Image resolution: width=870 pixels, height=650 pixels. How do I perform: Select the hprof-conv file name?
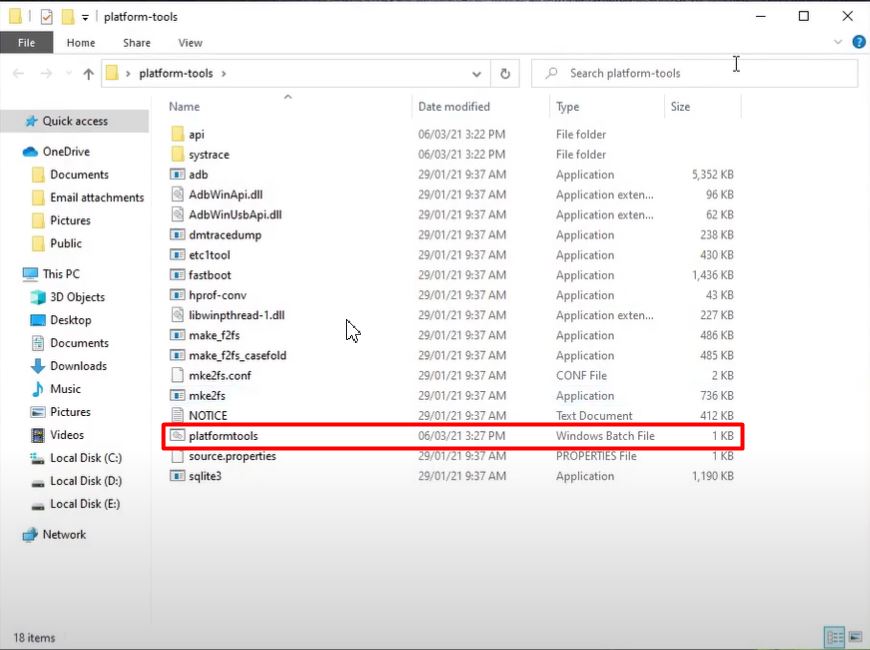[218, 295]
